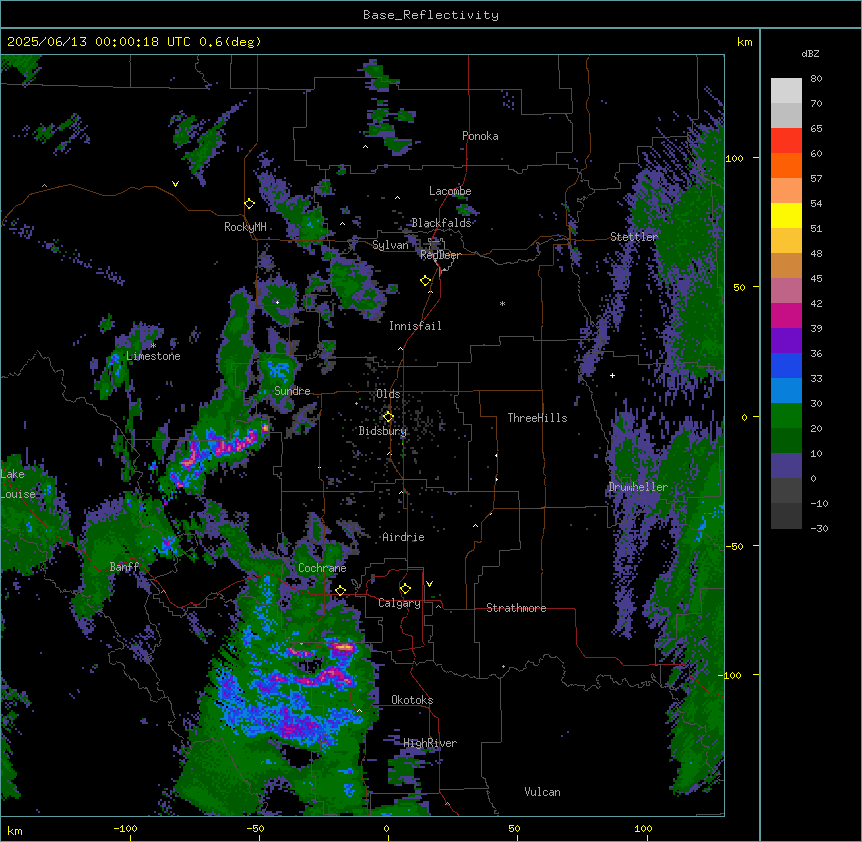Image resolution: width=862 pixels, height=842 pixels.
Task: Select the yellow diamond marker above Didsbury
Action: 388,417
